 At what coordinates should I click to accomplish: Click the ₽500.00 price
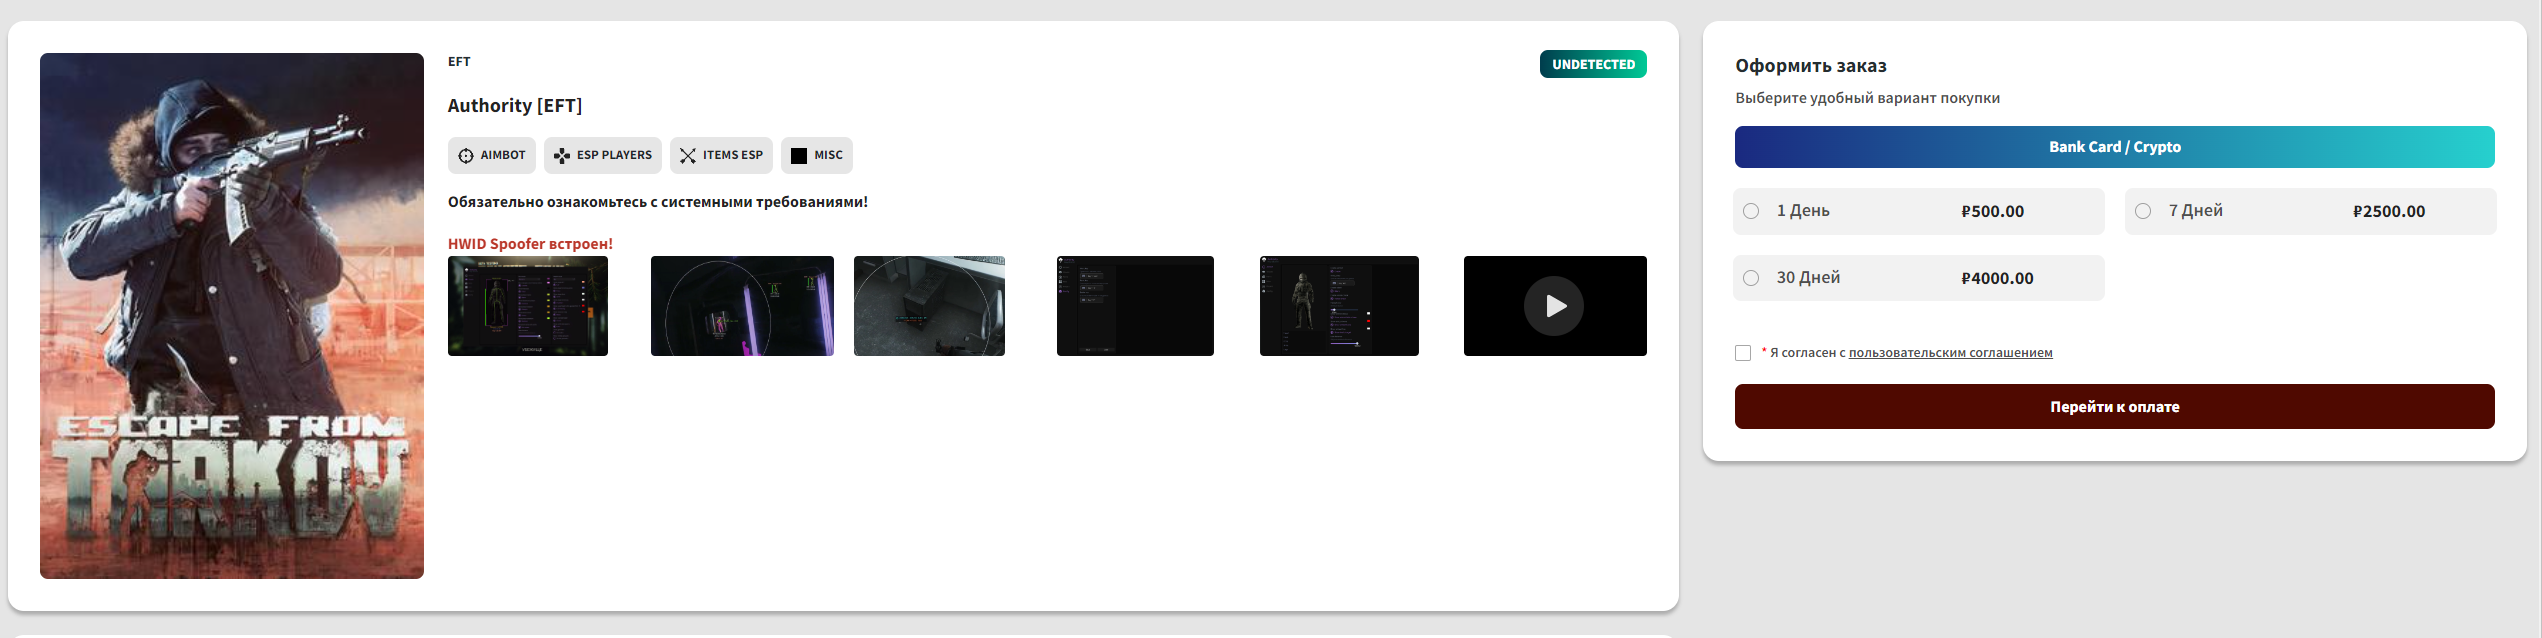(1992, 212)
